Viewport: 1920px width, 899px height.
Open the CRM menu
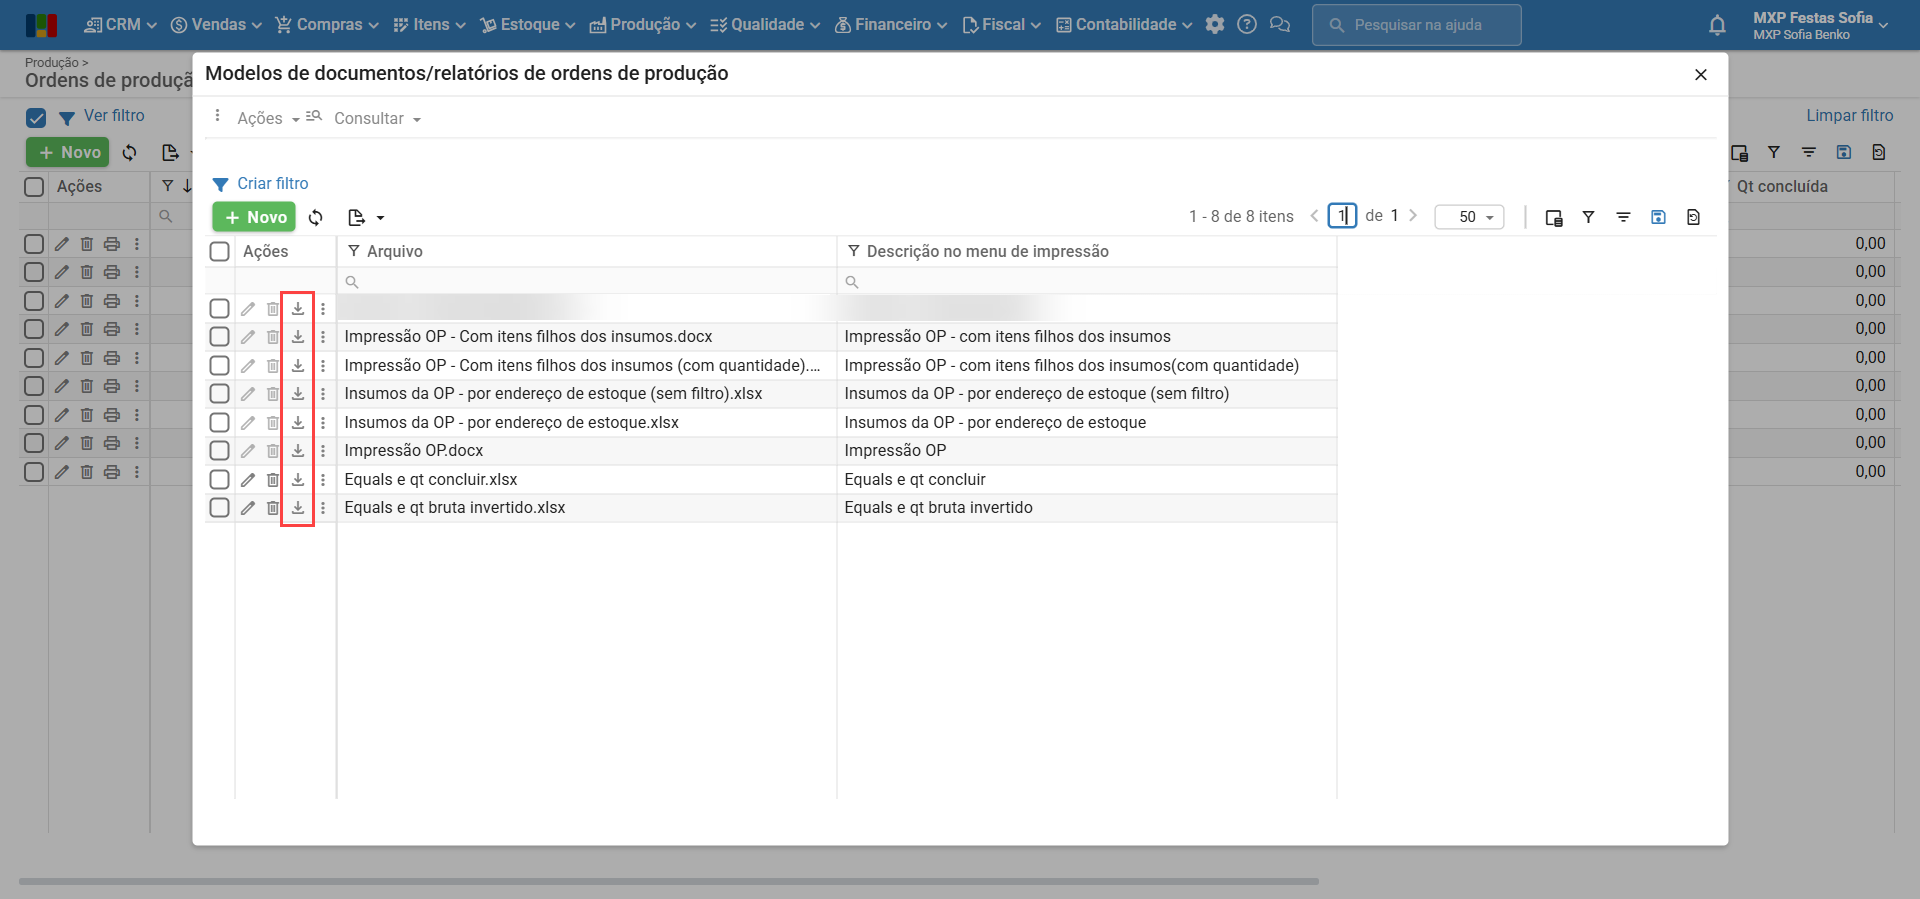coord(121,25)
